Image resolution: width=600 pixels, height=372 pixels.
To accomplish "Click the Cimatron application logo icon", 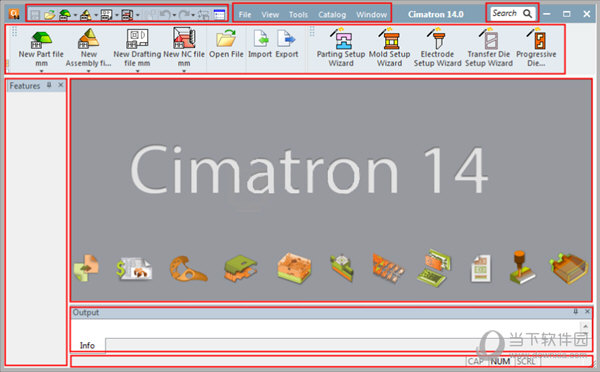I will [14, 15].
